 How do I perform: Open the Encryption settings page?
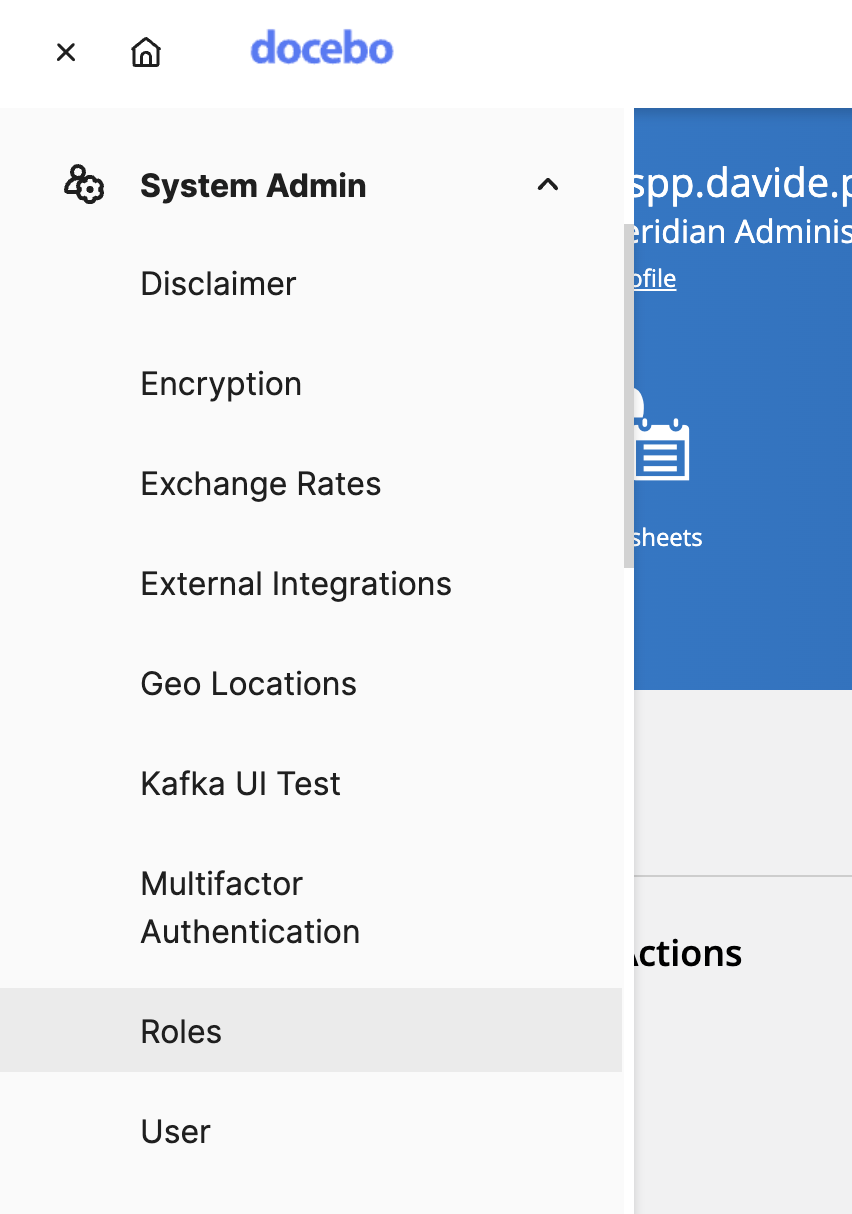point(221,384)
